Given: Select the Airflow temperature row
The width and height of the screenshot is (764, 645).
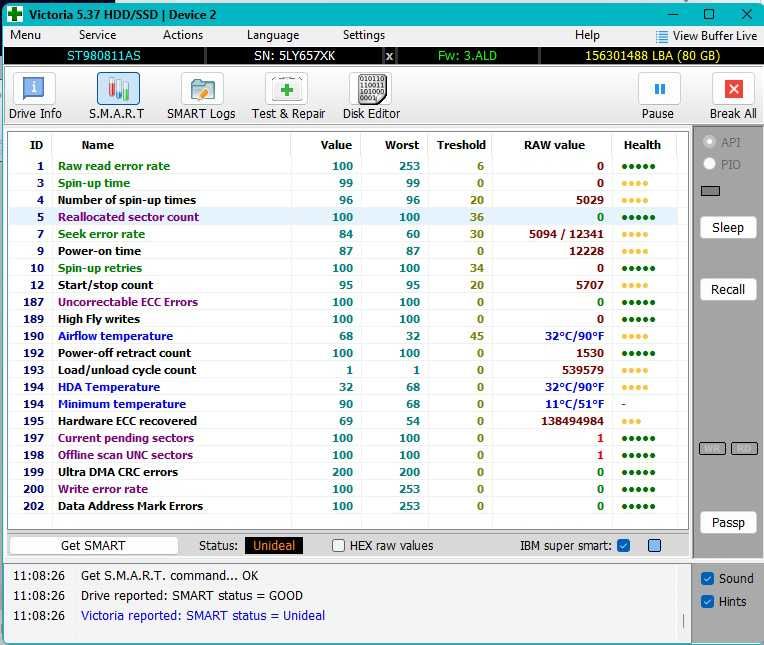Looking at the screenshot, I should tap(343, 336).
